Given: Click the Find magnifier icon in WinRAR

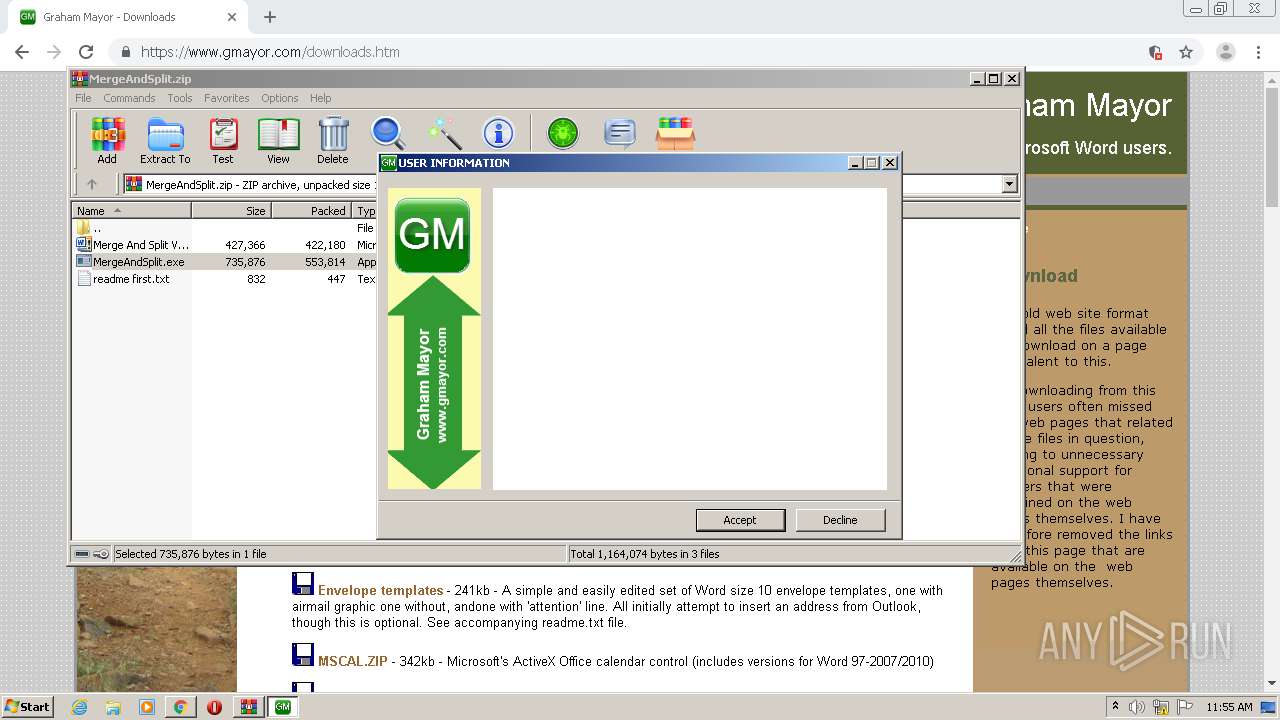Looking at the screenshot, I should pos(388,133).
